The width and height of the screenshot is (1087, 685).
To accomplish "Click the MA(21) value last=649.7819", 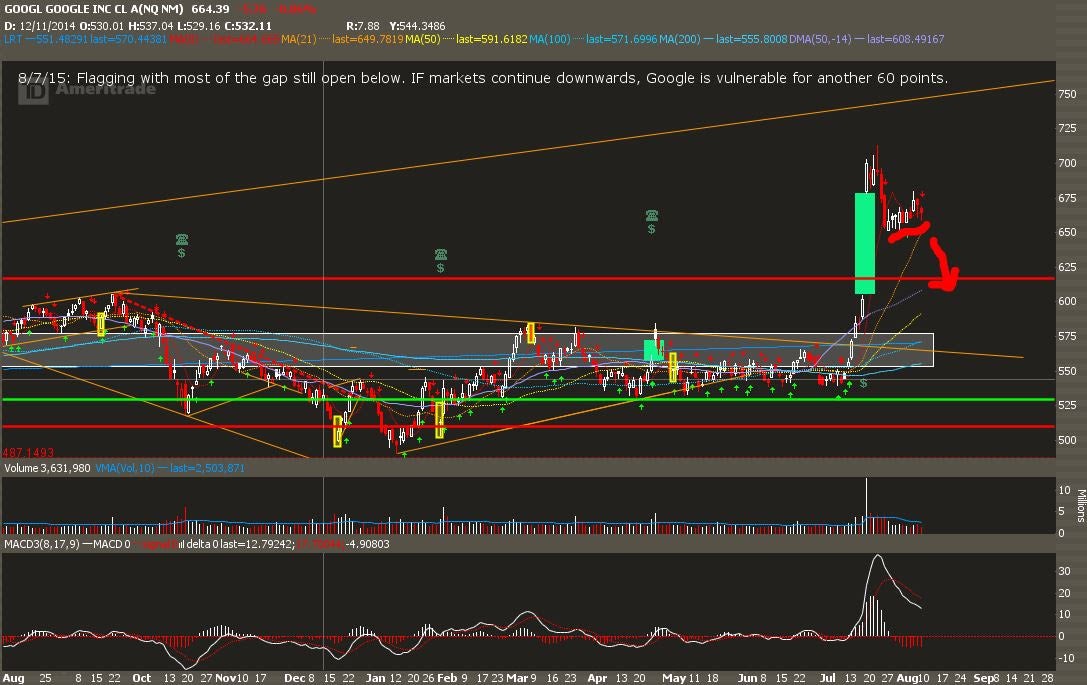I will (368, 39).
